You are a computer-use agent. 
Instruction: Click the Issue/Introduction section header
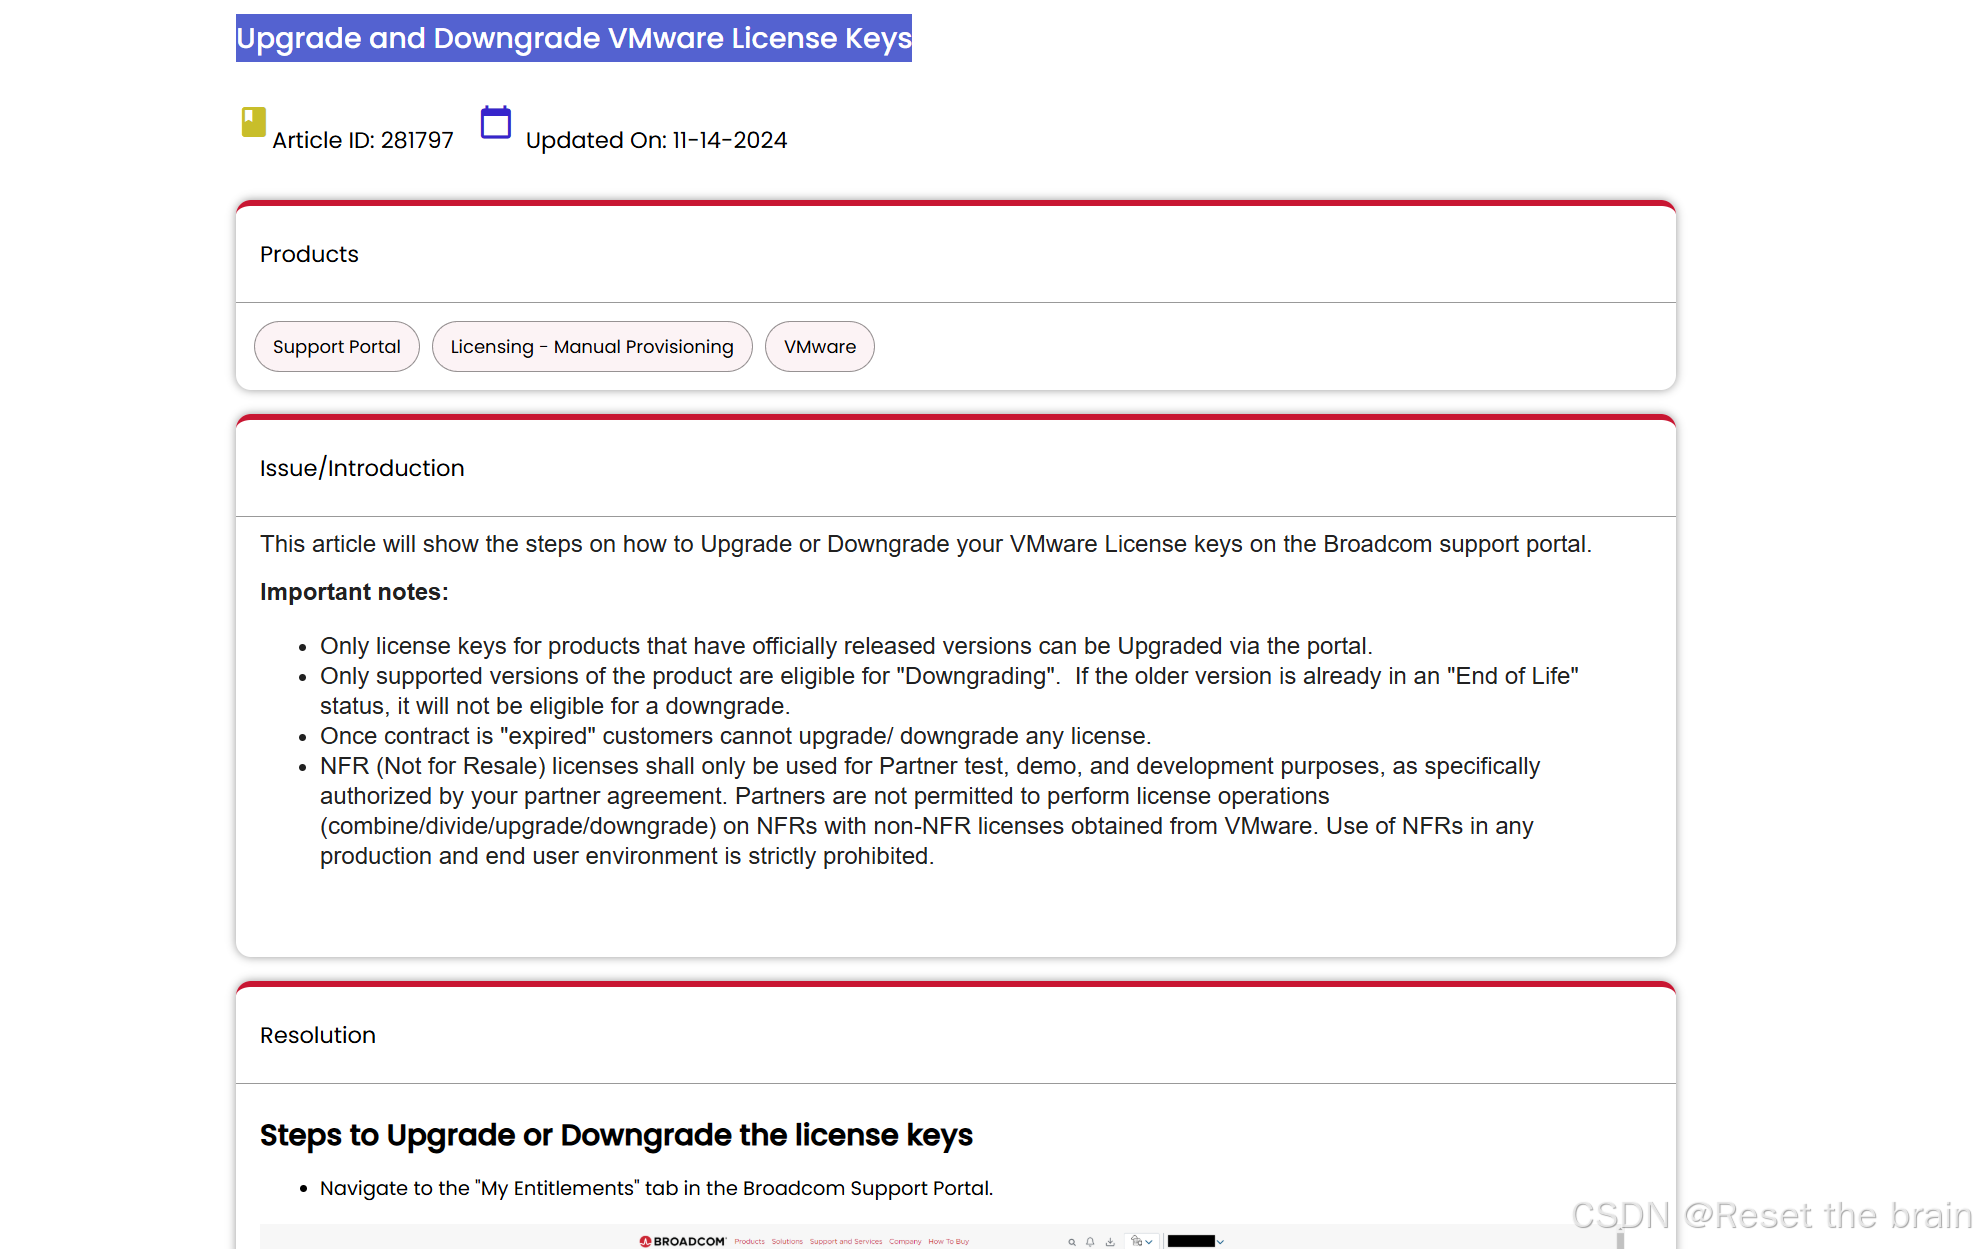point(362,468)
